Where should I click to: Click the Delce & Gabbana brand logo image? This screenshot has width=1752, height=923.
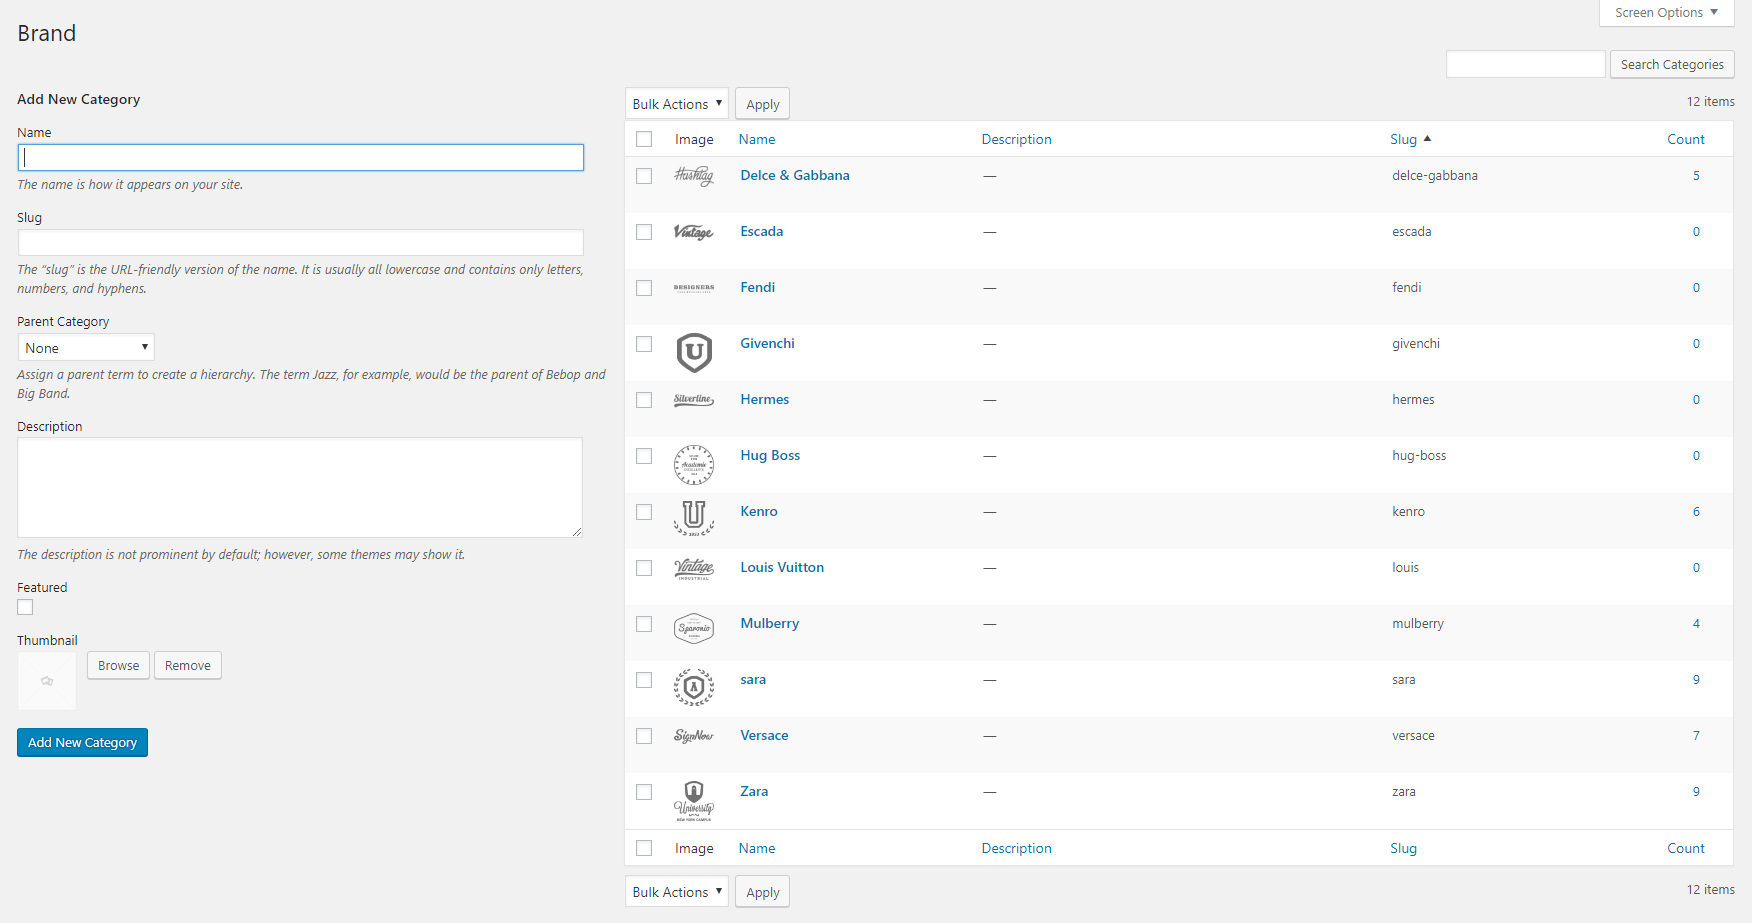click(694, 176)
